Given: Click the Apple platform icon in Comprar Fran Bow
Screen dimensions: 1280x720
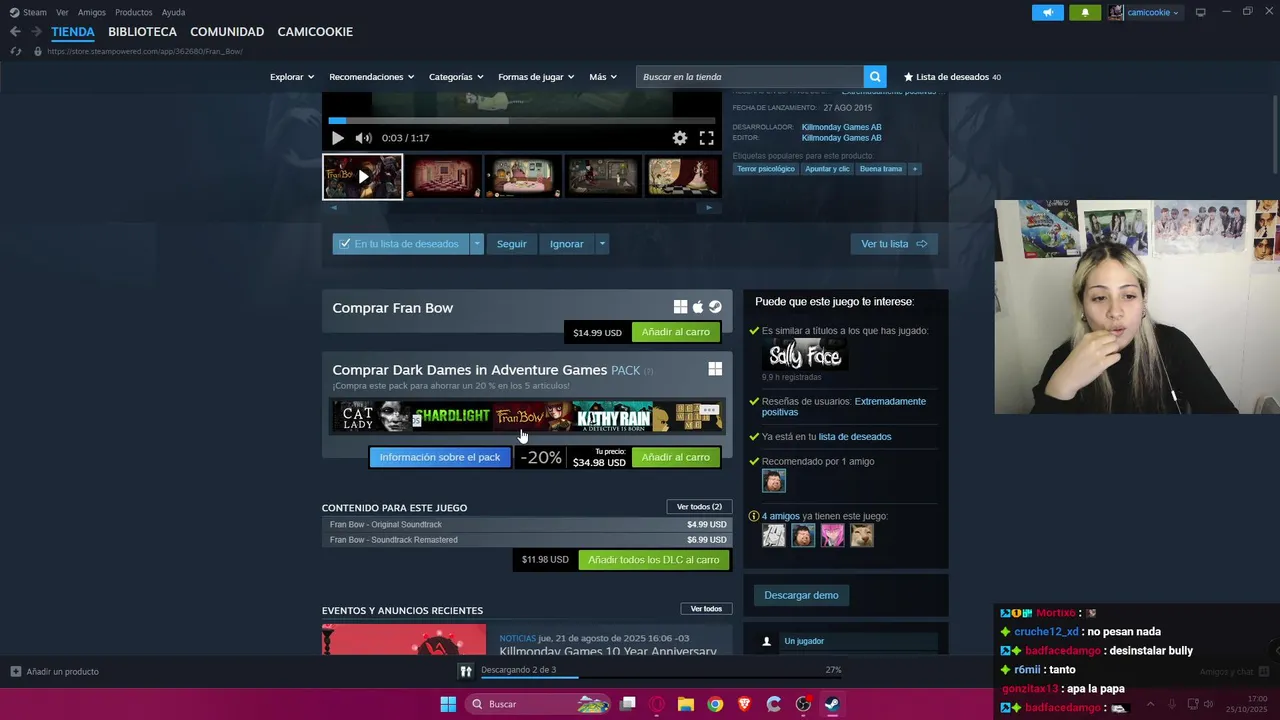Looking at the screenshot, I should 698,307.
